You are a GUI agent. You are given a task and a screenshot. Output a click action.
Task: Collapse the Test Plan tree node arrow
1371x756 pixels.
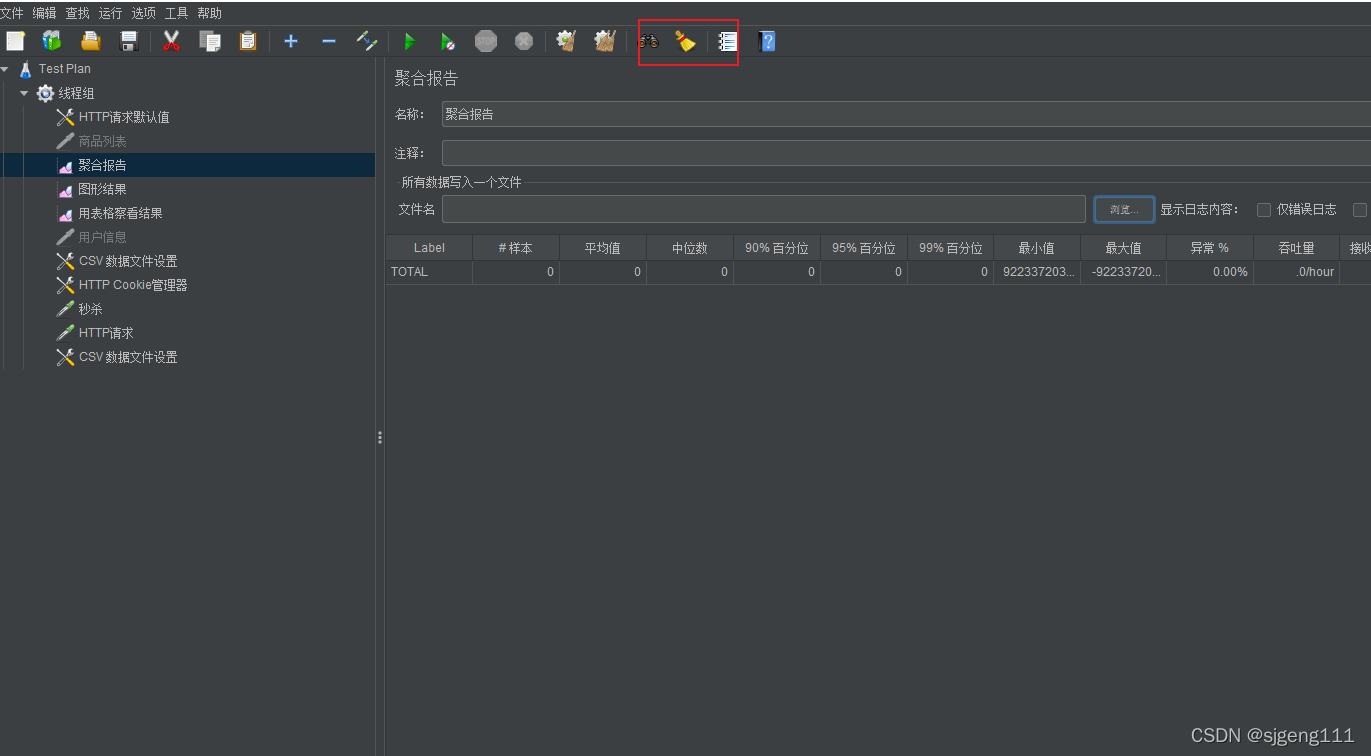5,69
